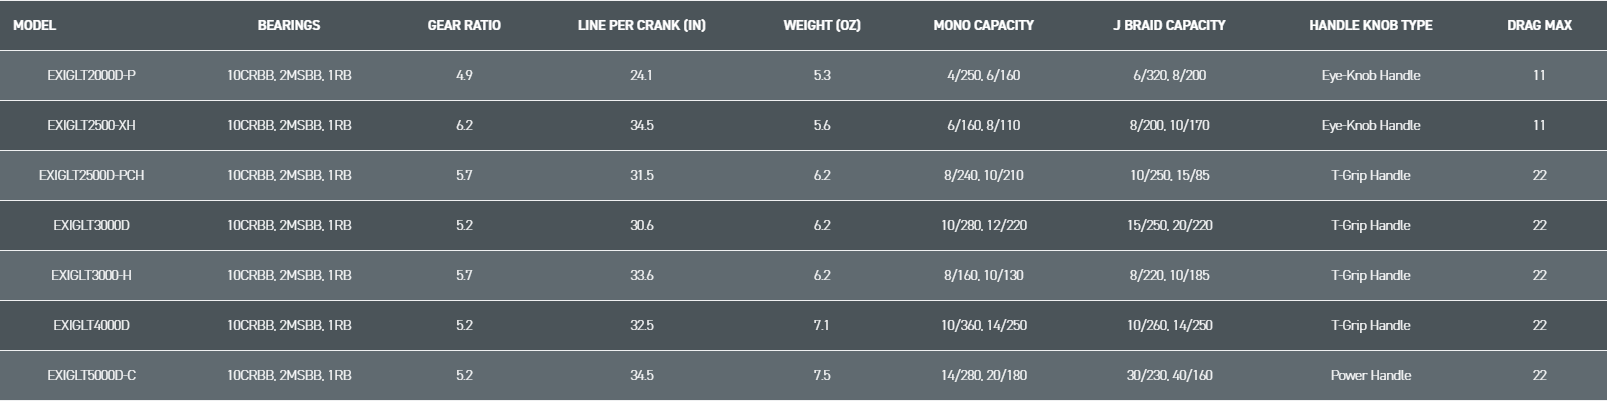Click model EXIGLT3000D in the table
Image resolution: width=1607 pixels, height=401 pixels.
pos(91,225)
